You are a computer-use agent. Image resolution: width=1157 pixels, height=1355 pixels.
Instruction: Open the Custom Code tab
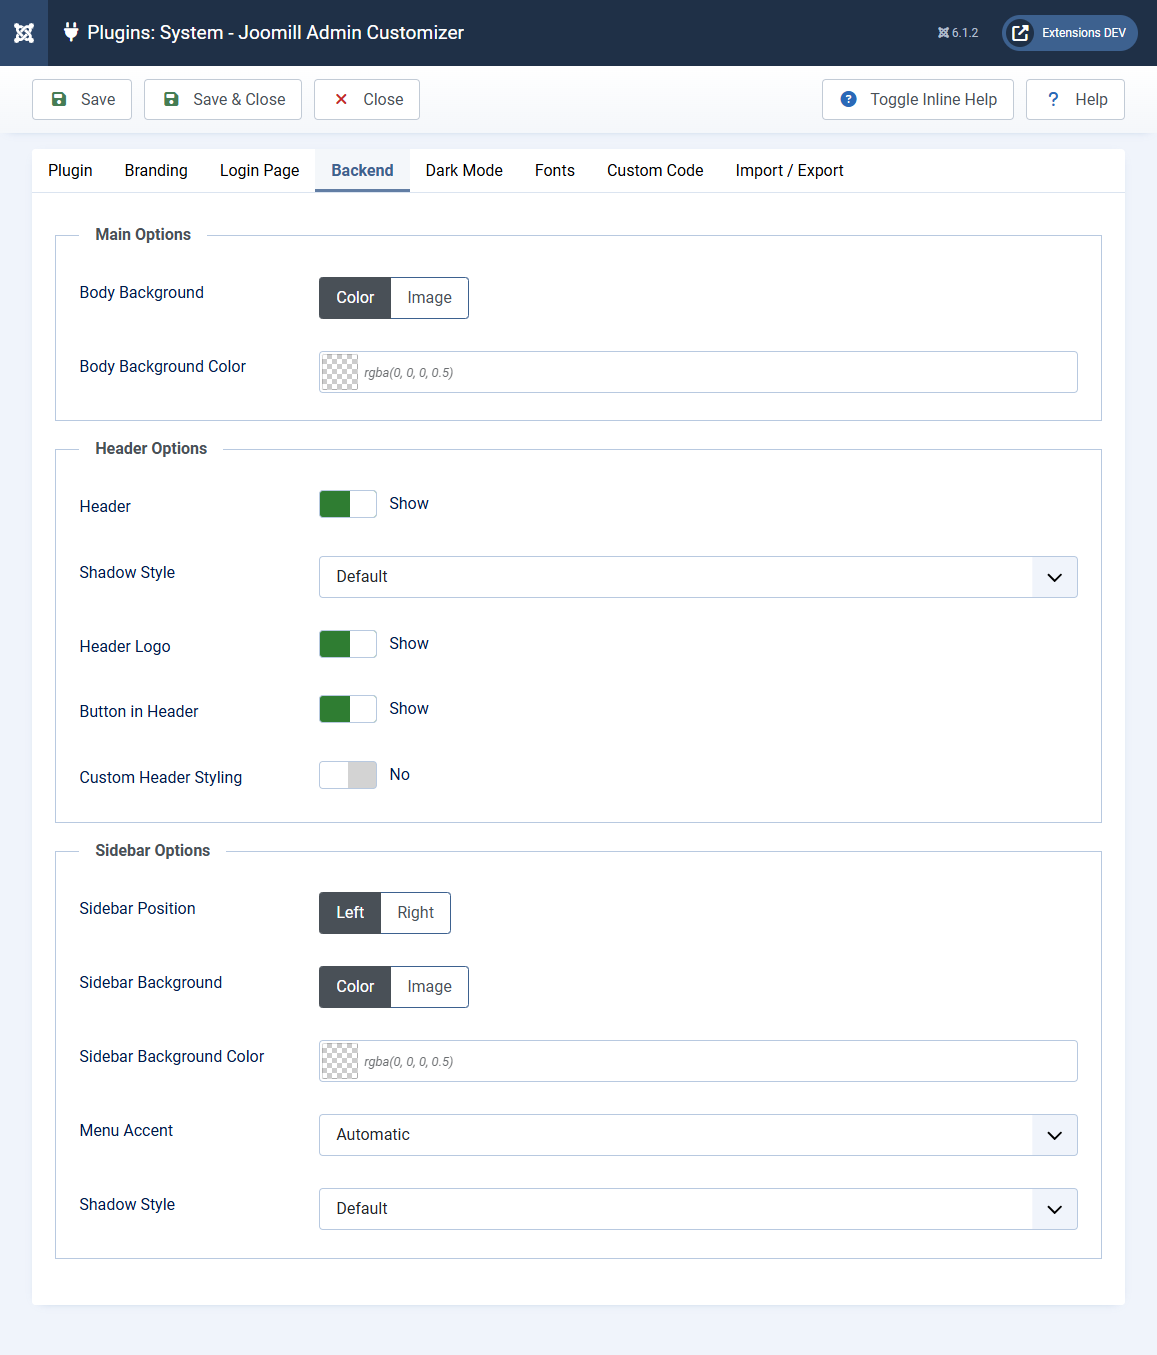(x=655, y=170)
